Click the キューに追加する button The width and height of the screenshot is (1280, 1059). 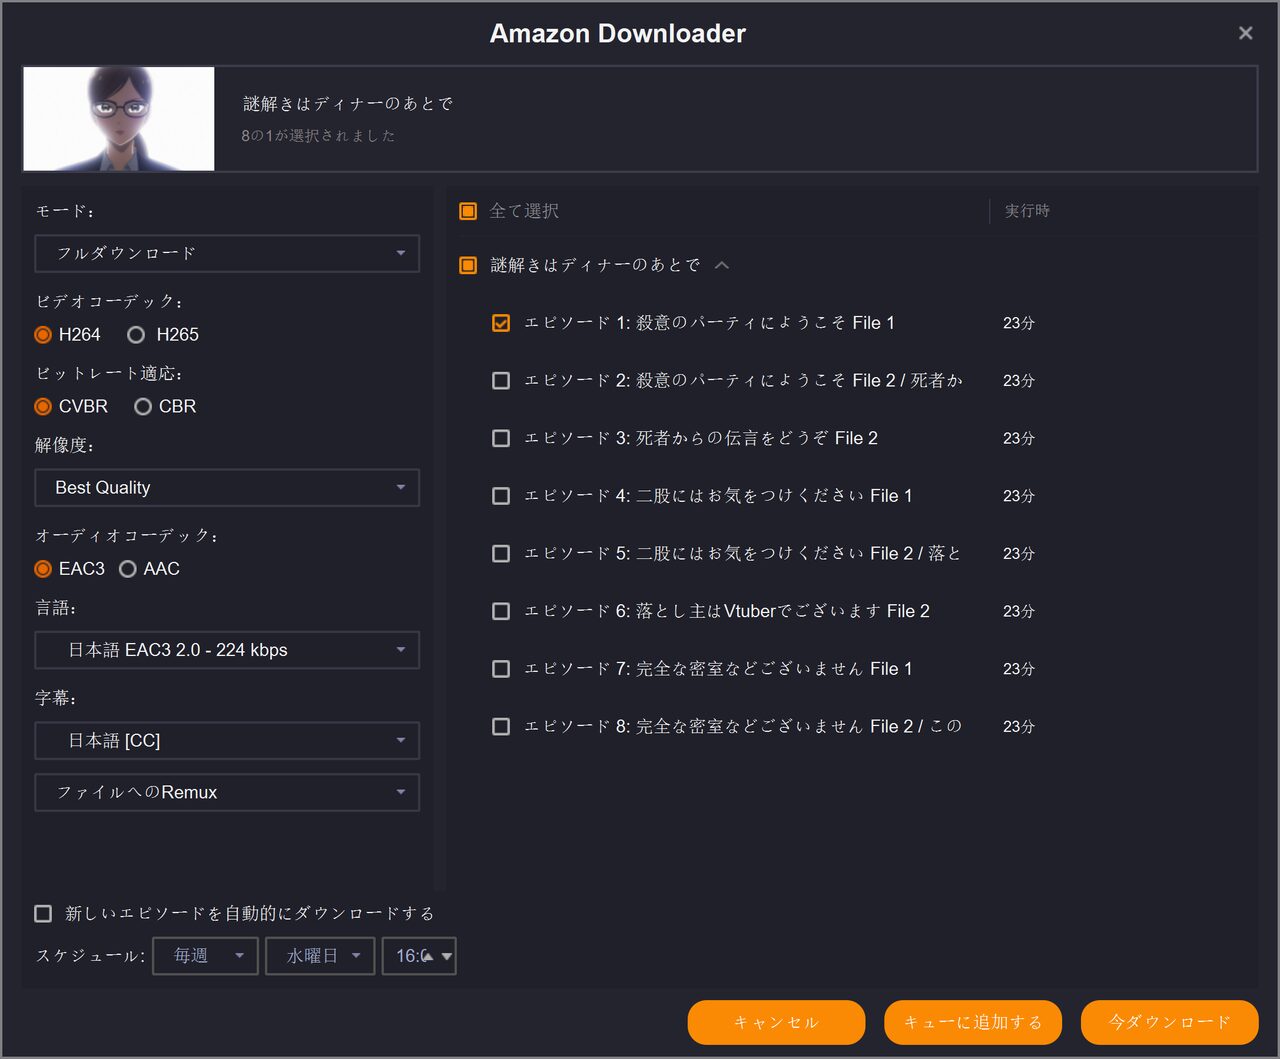(x=972, y=1022)
